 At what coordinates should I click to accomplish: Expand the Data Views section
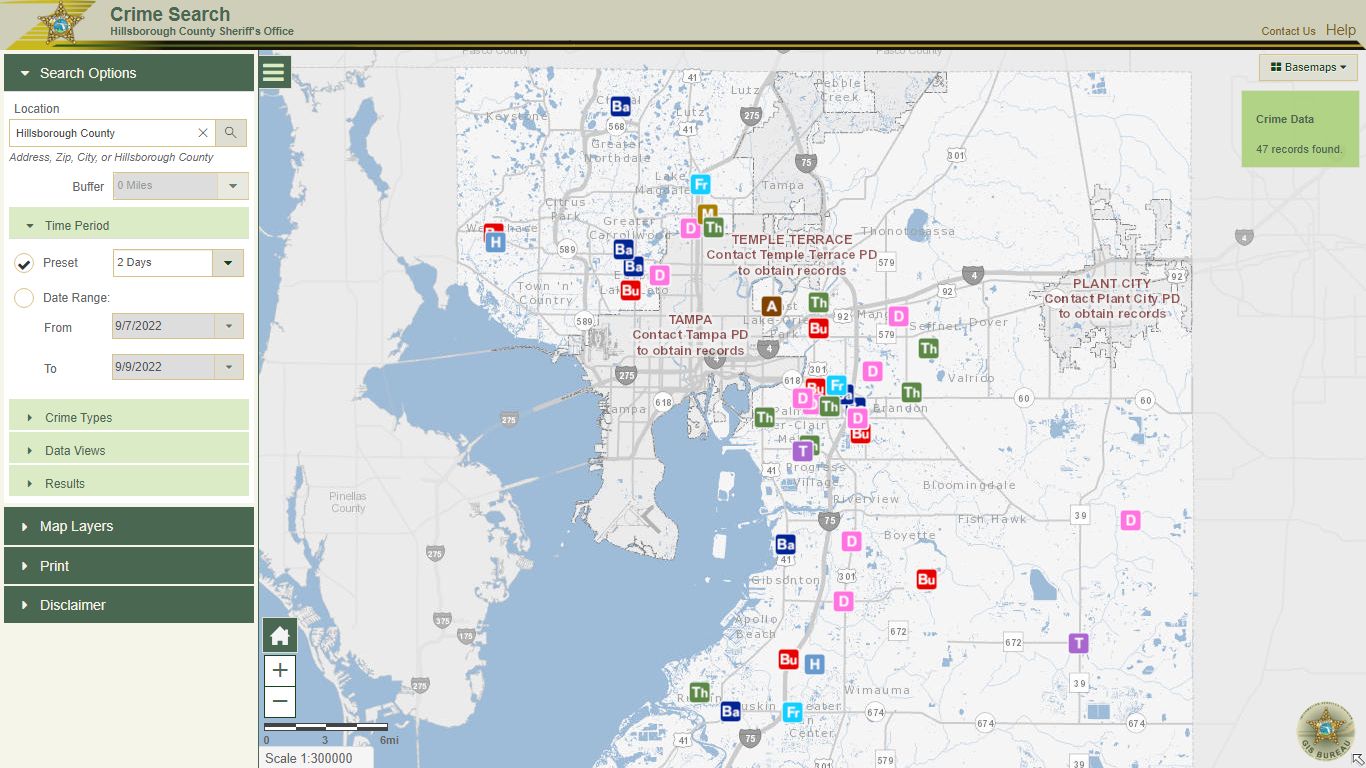[129, 450]
